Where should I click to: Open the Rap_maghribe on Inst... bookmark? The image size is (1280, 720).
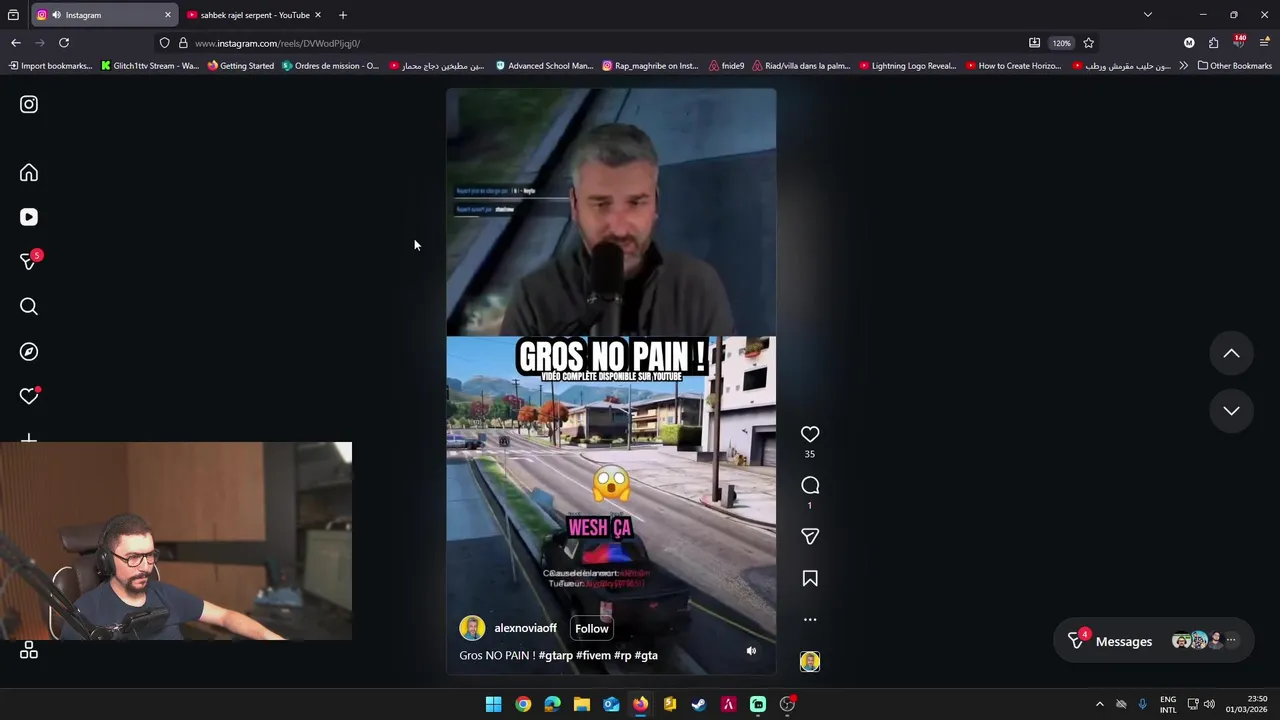click(x=650, y=66)
